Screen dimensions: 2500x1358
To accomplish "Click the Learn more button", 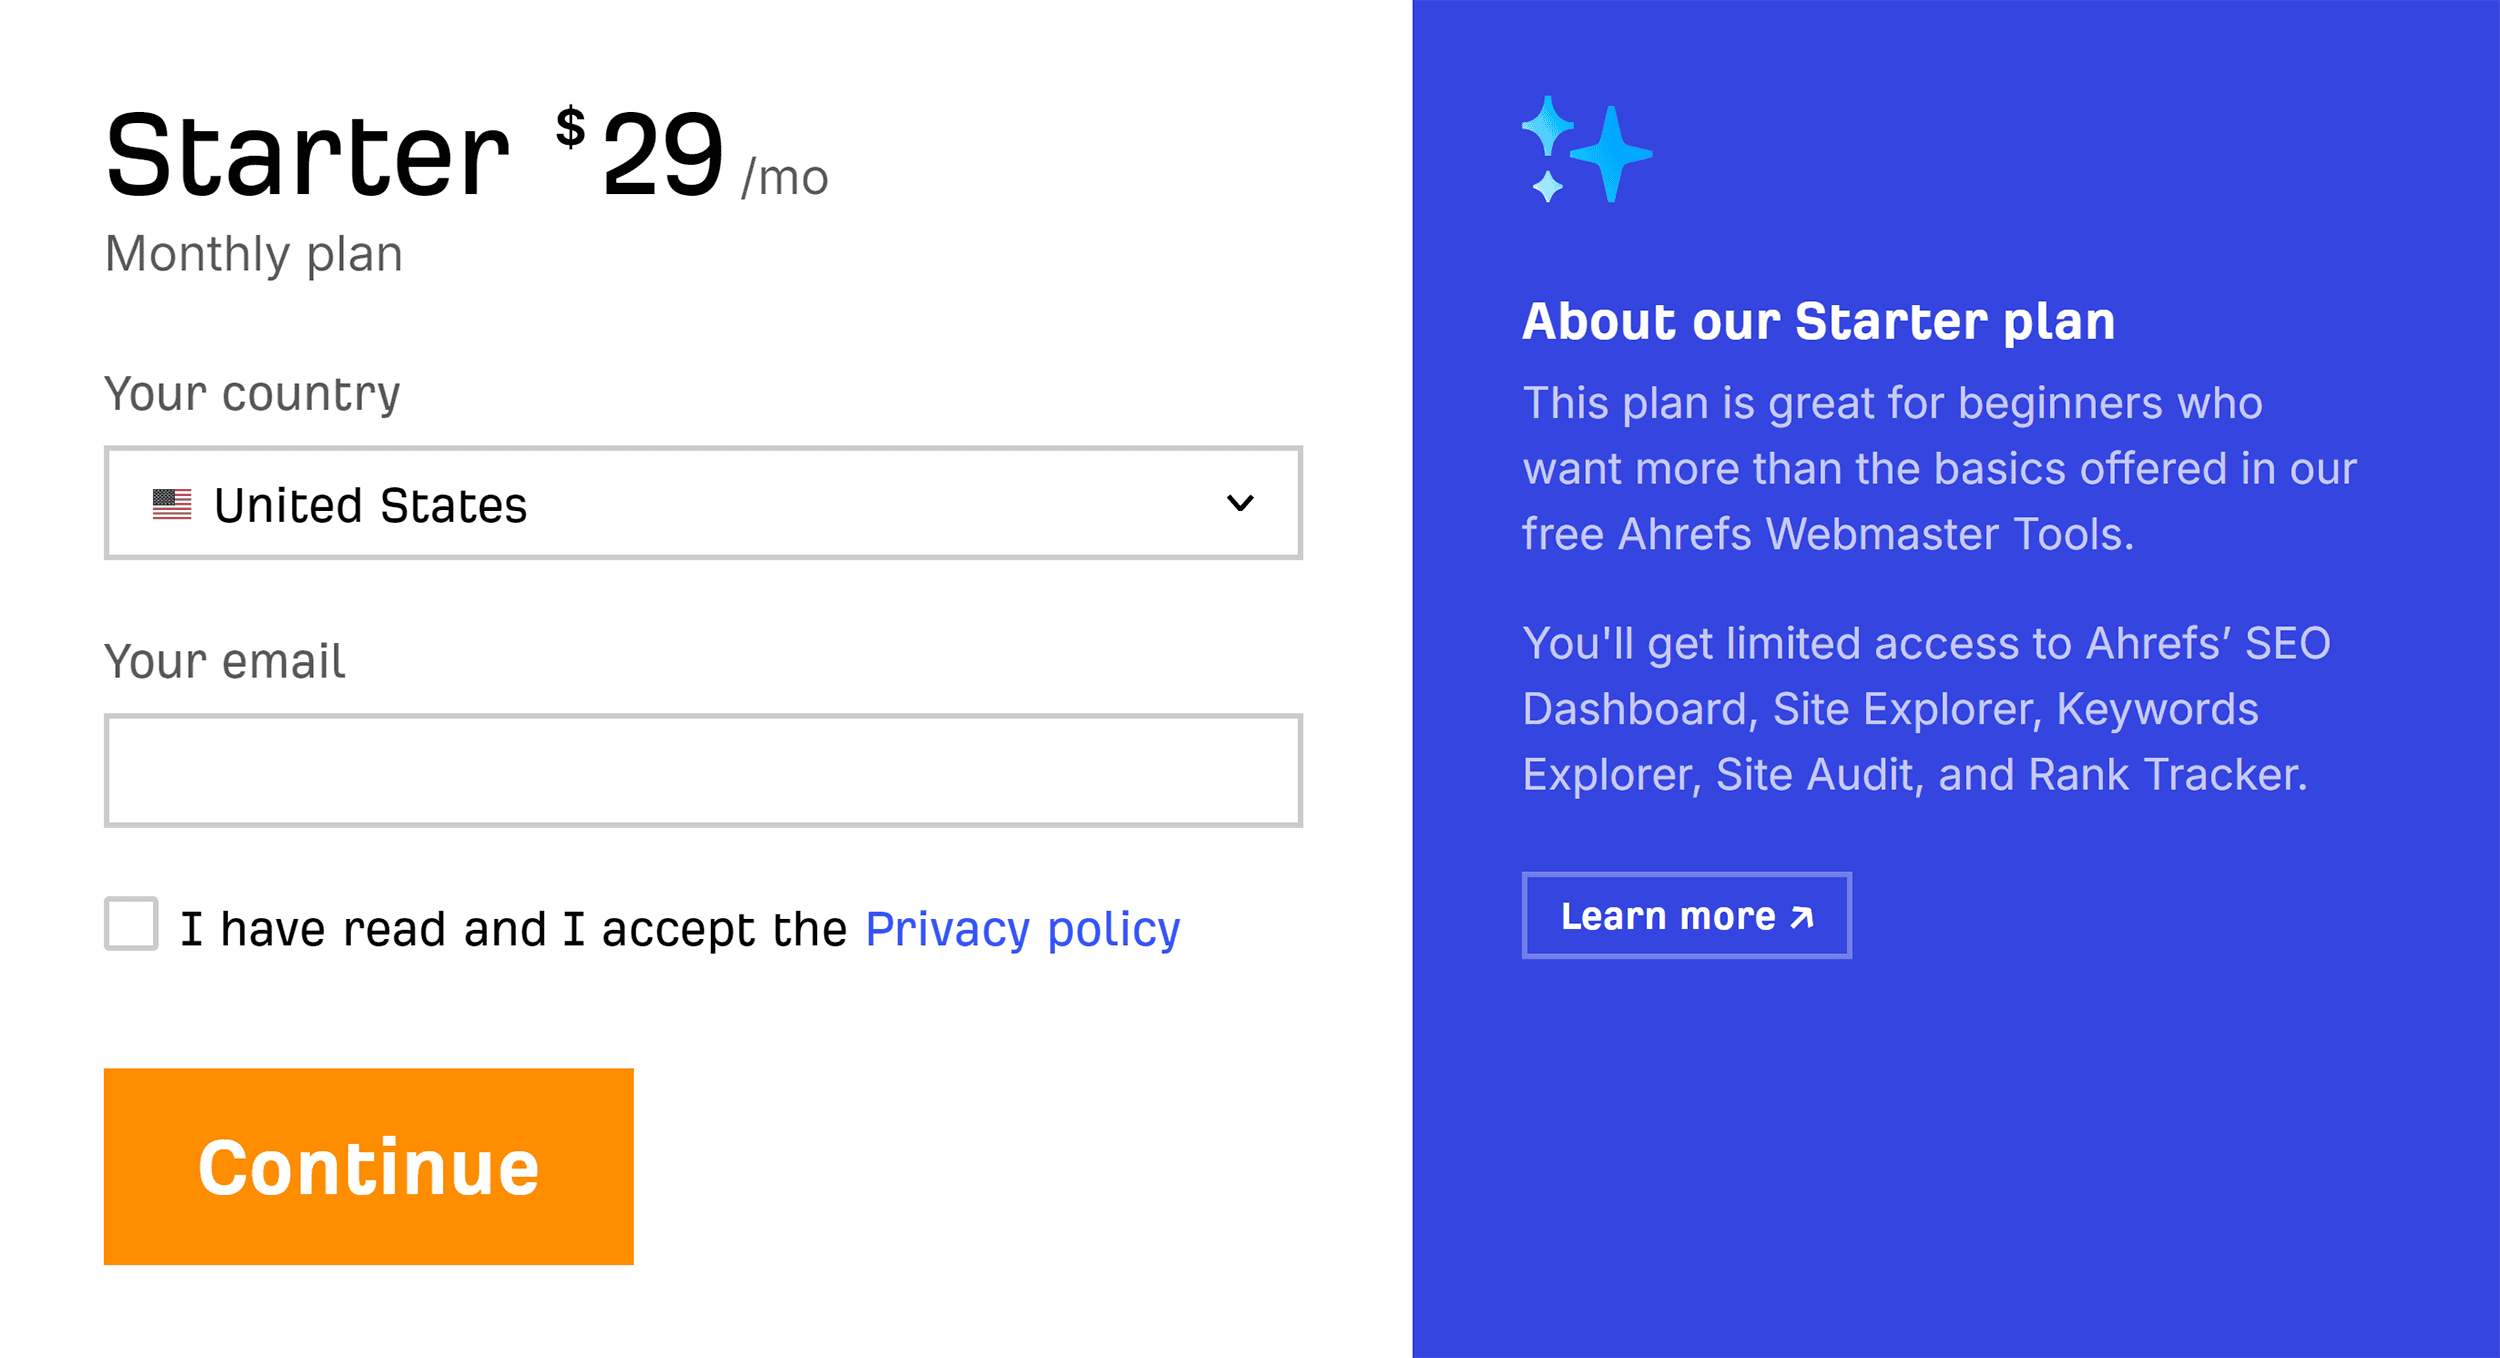I will [1686, 914].
